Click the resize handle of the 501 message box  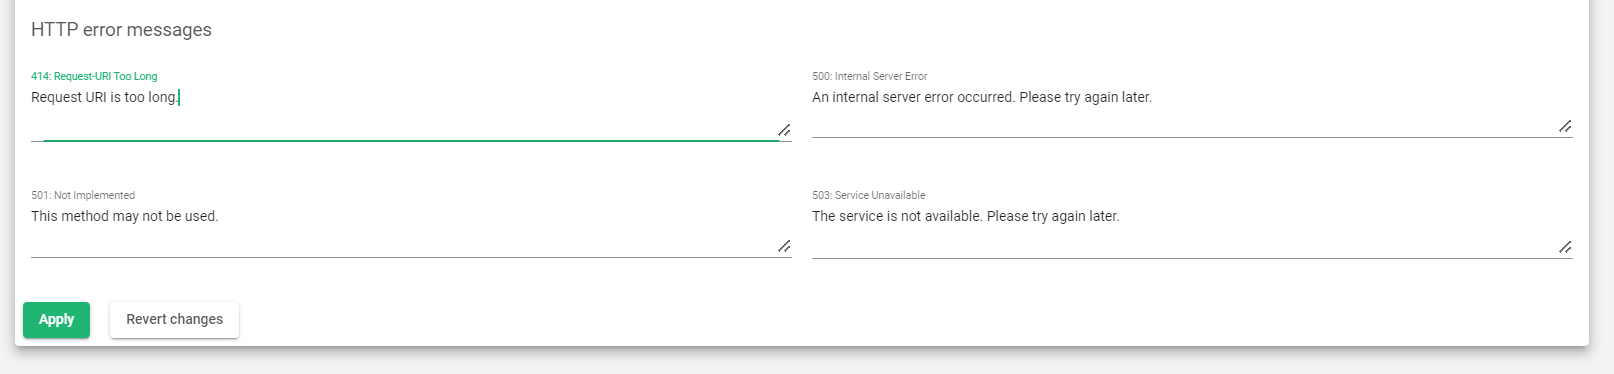point(784,246)
